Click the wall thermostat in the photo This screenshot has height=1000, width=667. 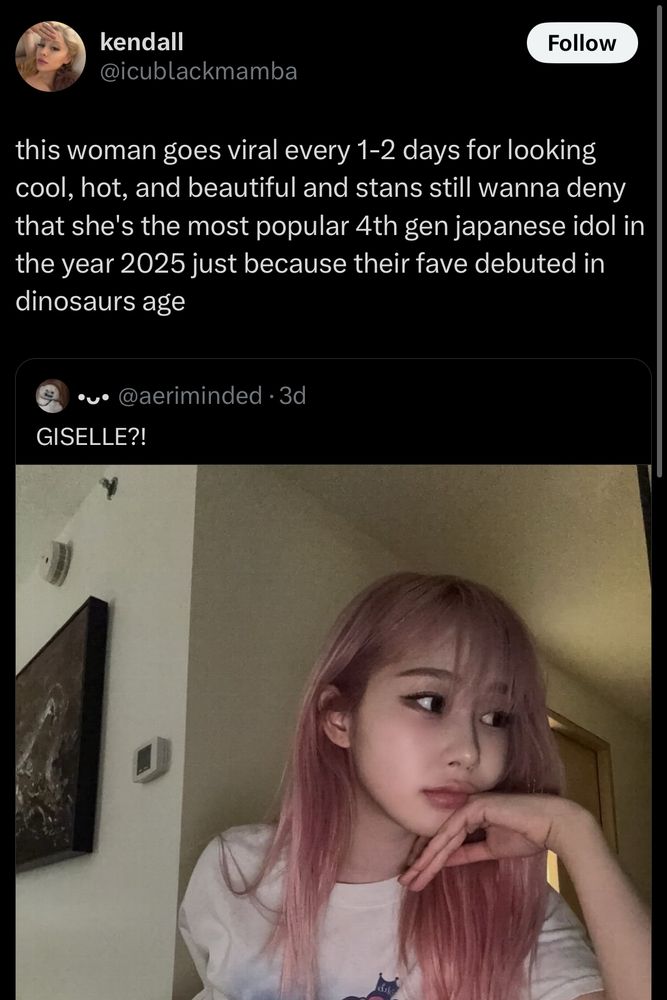coord(151,759)
